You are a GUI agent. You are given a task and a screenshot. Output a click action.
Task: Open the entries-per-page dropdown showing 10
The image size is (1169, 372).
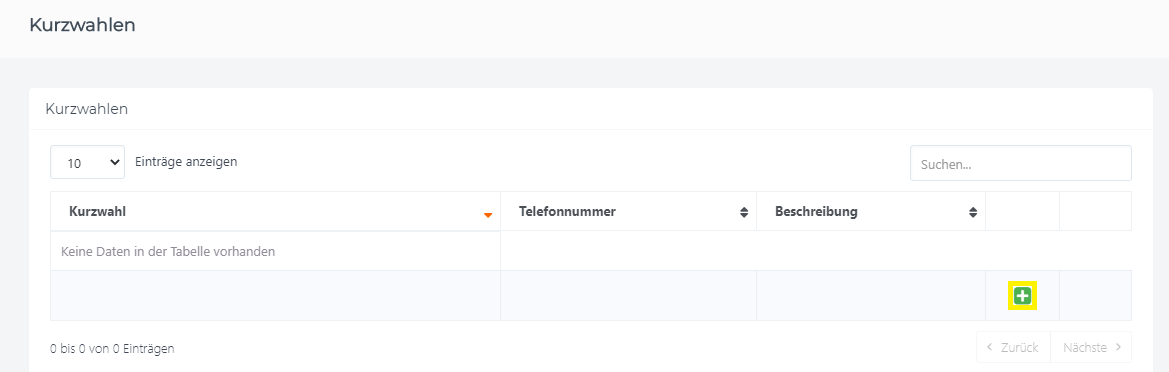[87, 162]
